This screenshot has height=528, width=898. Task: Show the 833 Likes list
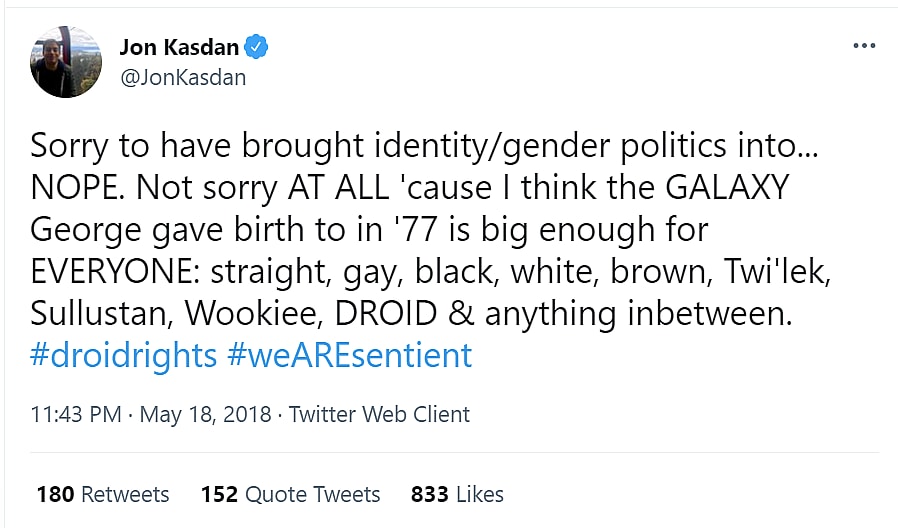tap(457, 494)
